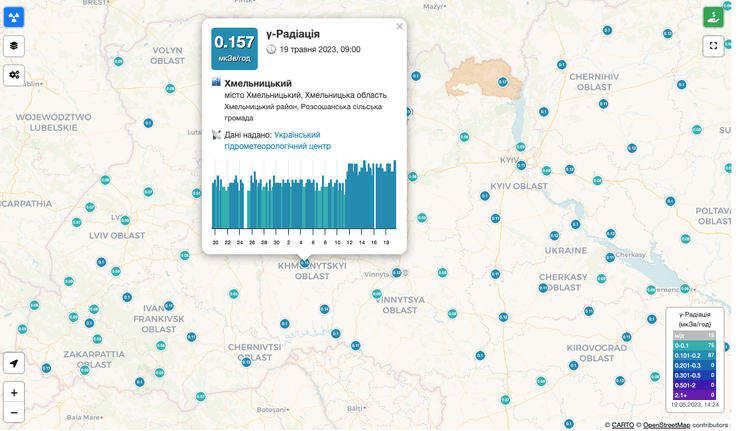This screenshot has height=431, width=740.
Task: Close the Хмельницький radiation popup
Action: [399, 27]
